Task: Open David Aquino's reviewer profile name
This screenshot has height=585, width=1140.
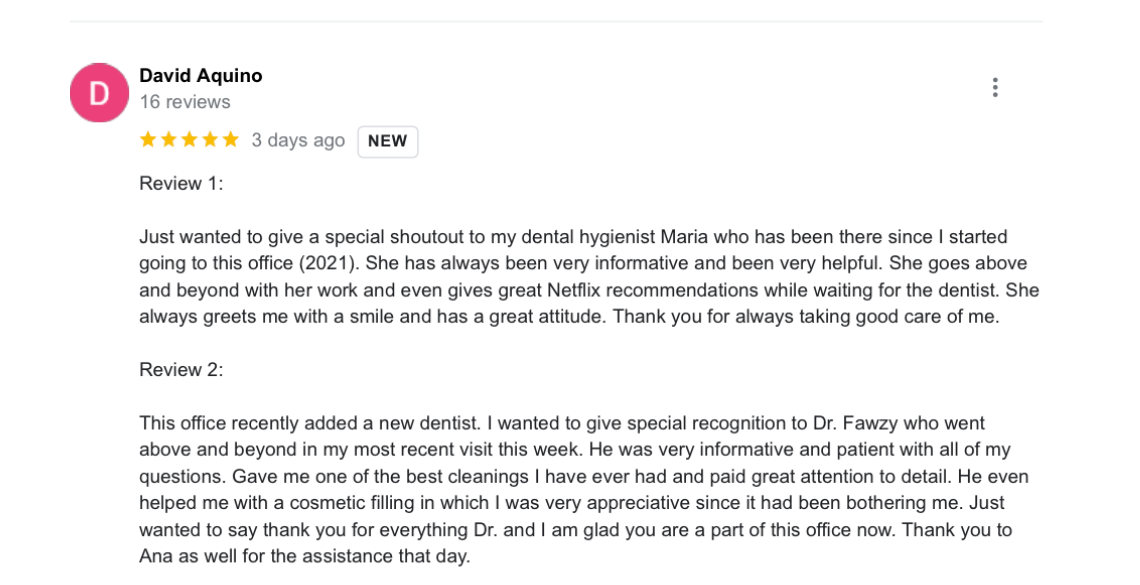Action: (201, 76)
